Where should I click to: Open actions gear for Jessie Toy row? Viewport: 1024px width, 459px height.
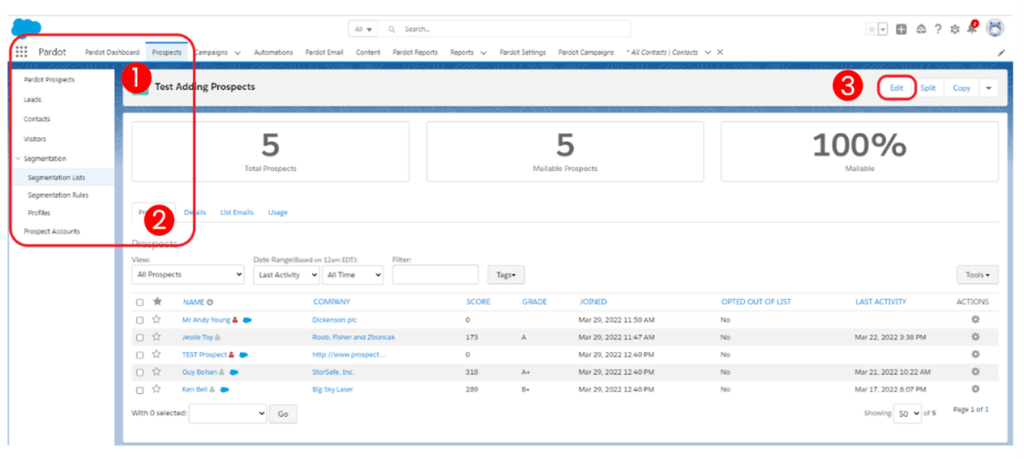coord(975,336)
